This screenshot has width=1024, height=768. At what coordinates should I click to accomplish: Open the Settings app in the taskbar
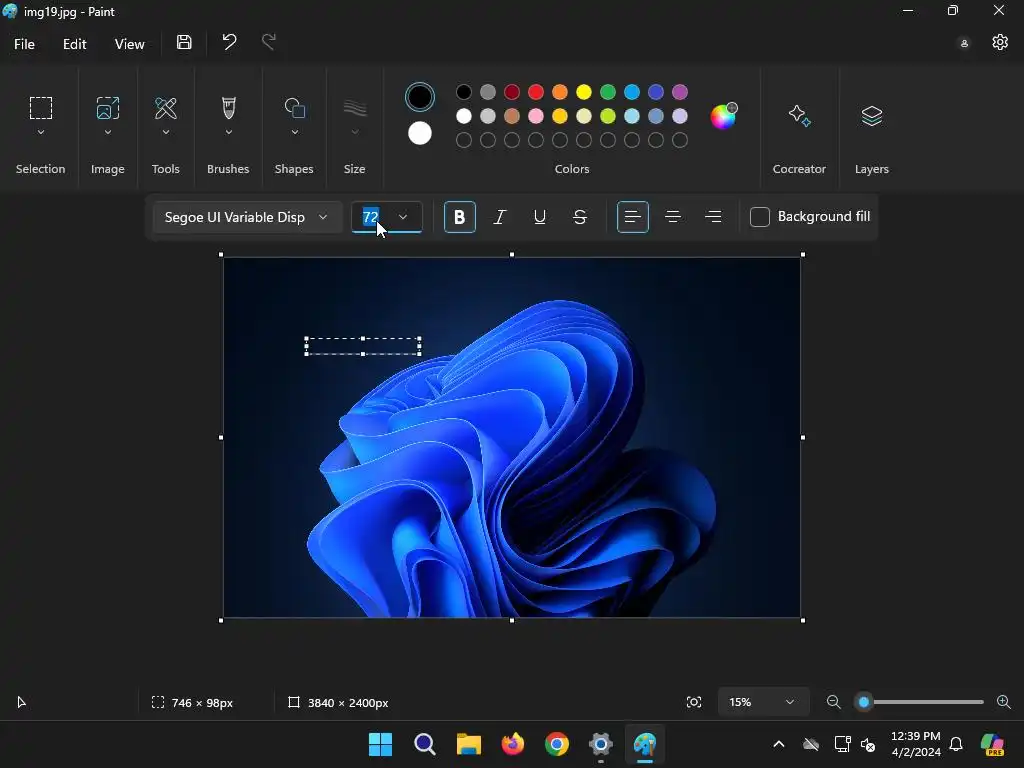pyautogui.click(x=600, y=744)
